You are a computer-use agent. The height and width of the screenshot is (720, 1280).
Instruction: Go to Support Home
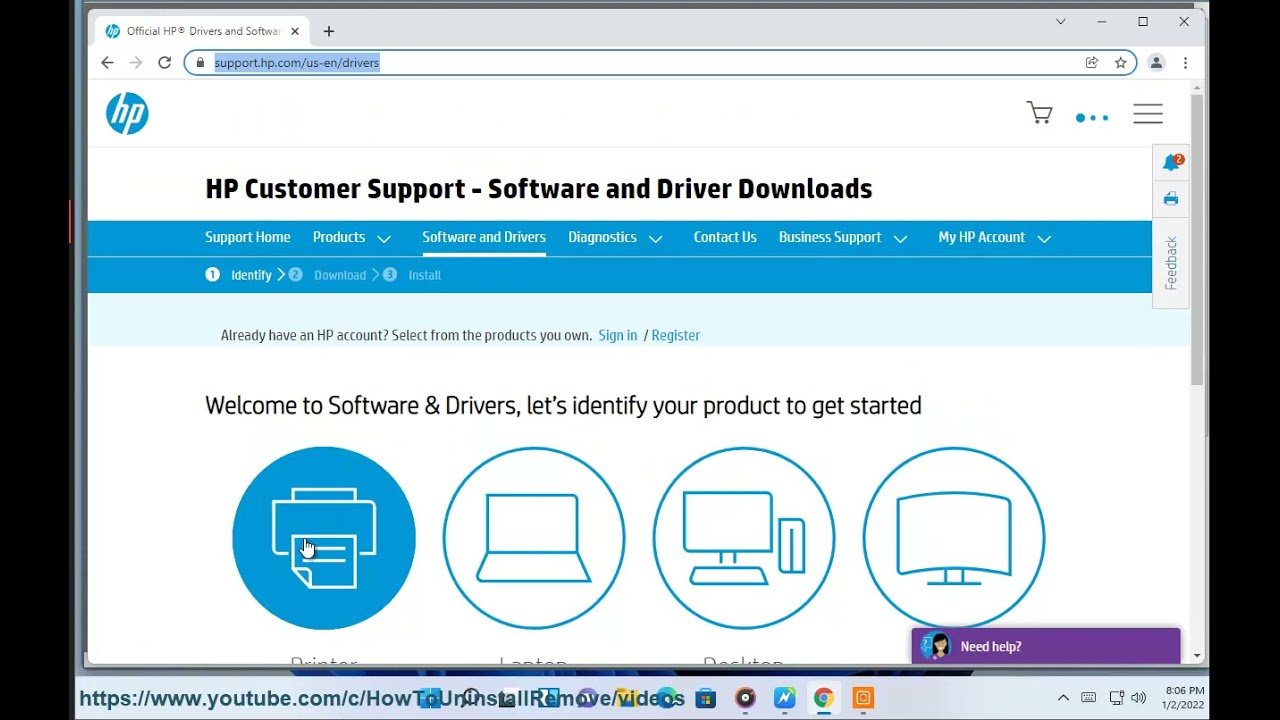pyautogui.click(x=248, y=238)
